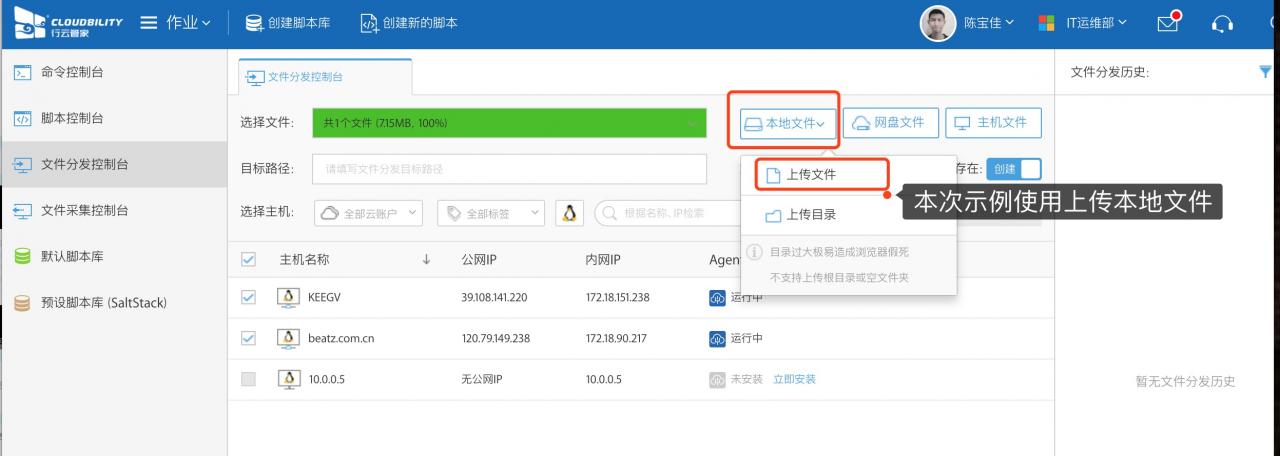Image resolution: width=1280 pixels, height=456 pixels.
Task: Click 内网IP column header
Action: [603, 260]
